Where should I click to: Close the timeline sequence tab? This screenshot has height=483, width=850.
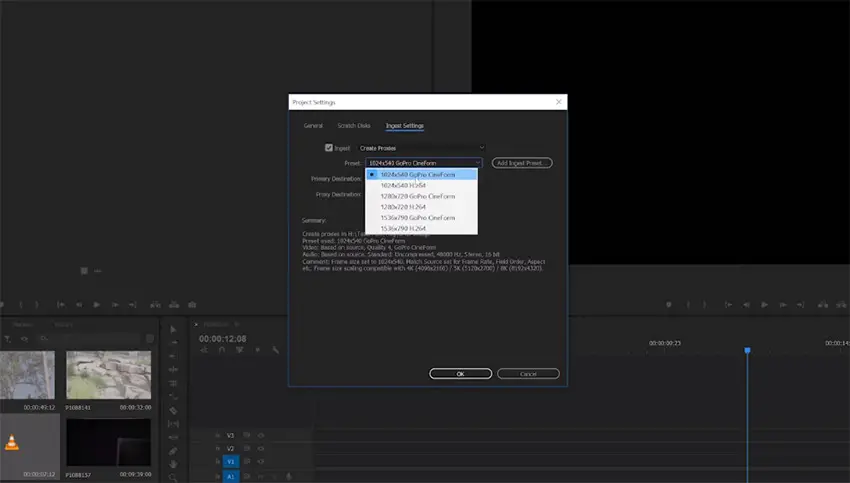tap(196, 324)
